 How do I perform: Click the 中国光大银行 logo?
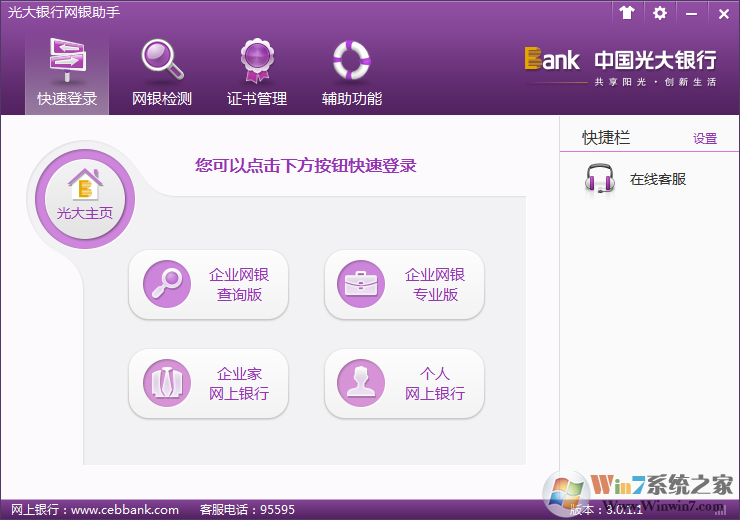coord(620,65)
